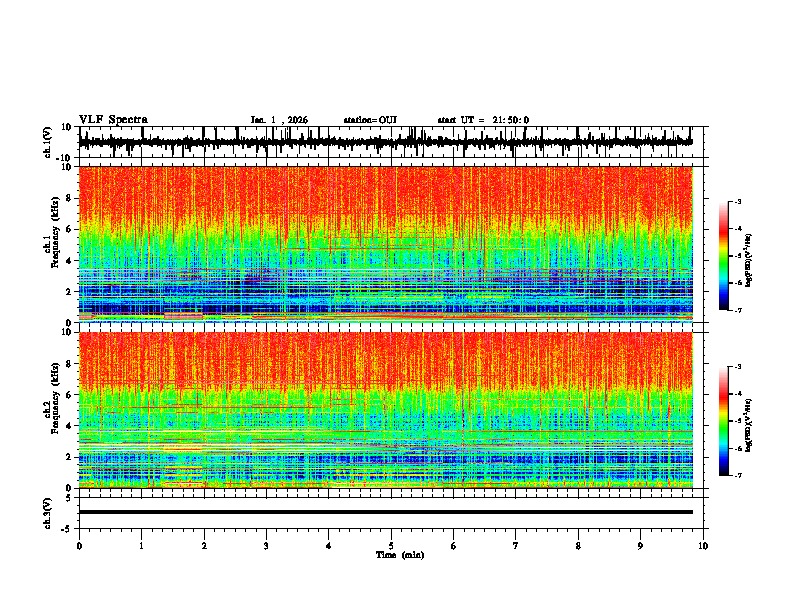
Task: Click the "-3" label on the ch.2 color scale
Action: (x=738, y=367)
